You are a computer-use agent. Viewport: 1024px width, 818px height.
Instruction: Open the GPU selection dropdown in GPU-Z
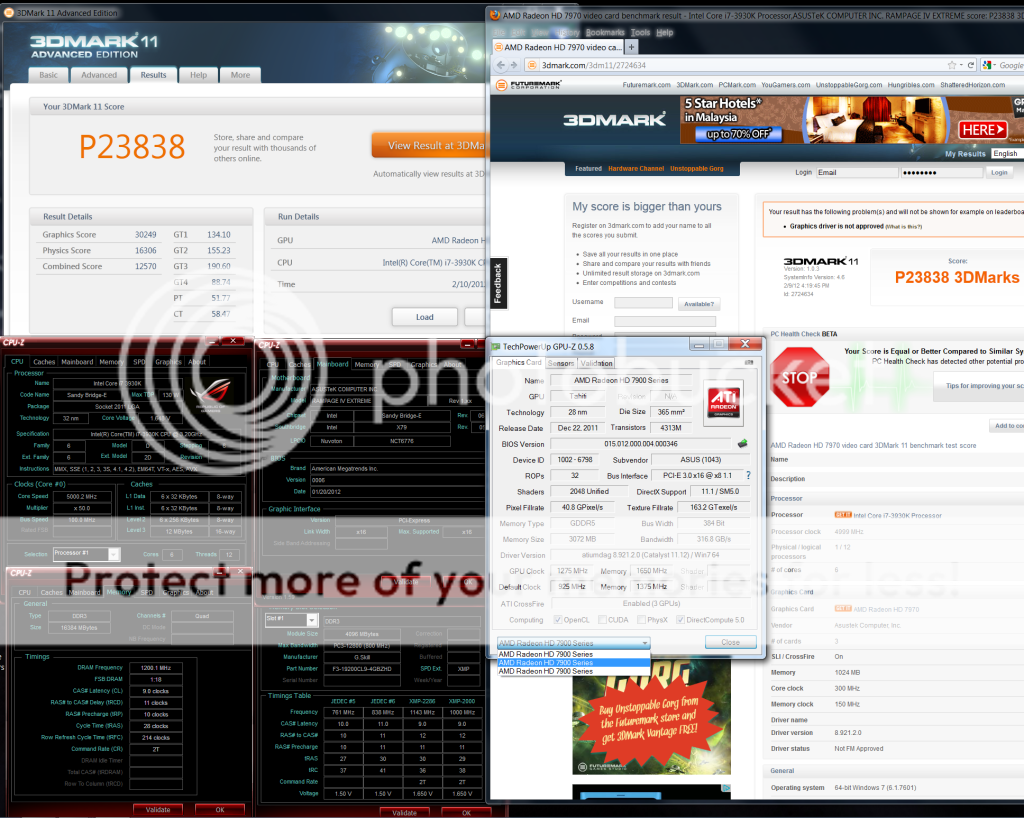click(x=573, y=643)
